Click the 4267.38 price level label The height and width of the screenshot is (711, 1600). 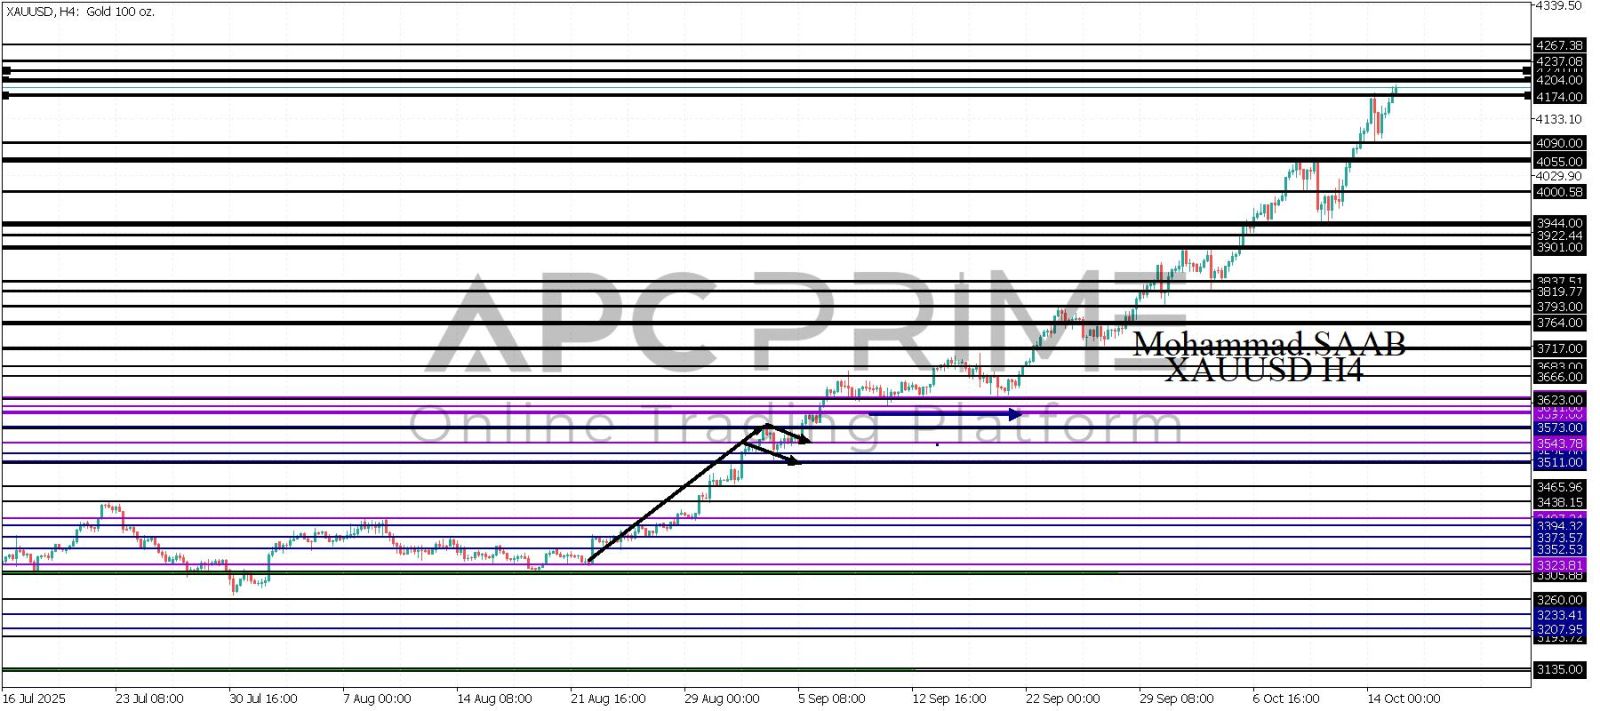(1559, 45)
